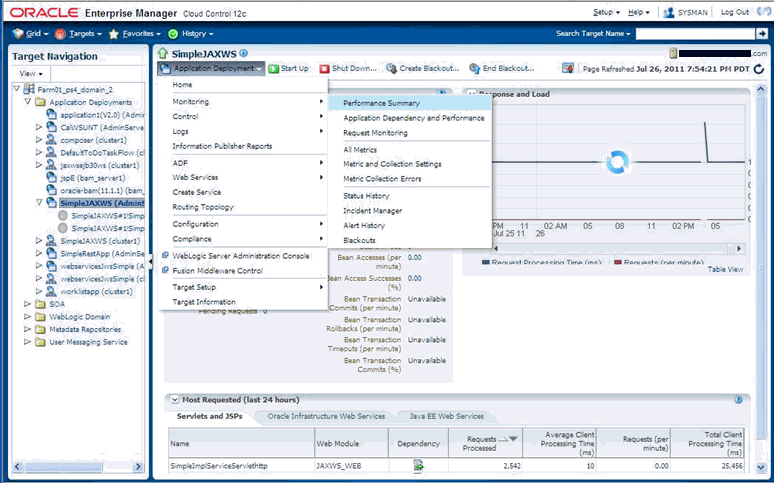Click the search target go arrow icon

click(x=762, y=34)
